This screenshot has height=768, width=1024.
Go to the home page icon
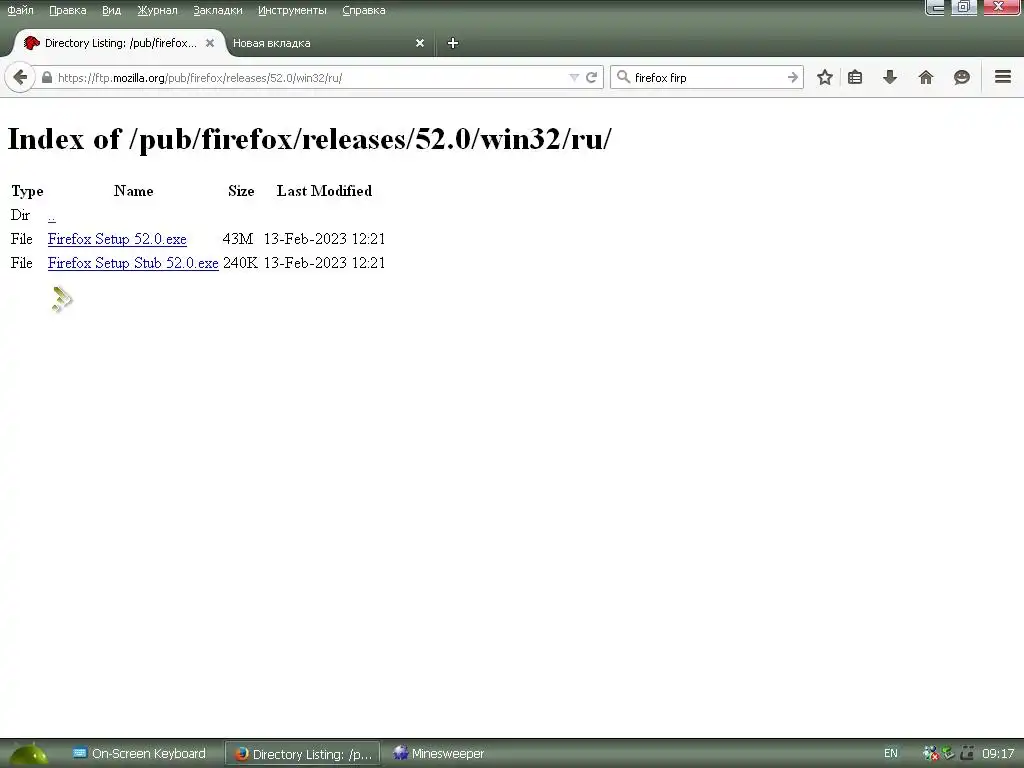click(x=925, y=78)
